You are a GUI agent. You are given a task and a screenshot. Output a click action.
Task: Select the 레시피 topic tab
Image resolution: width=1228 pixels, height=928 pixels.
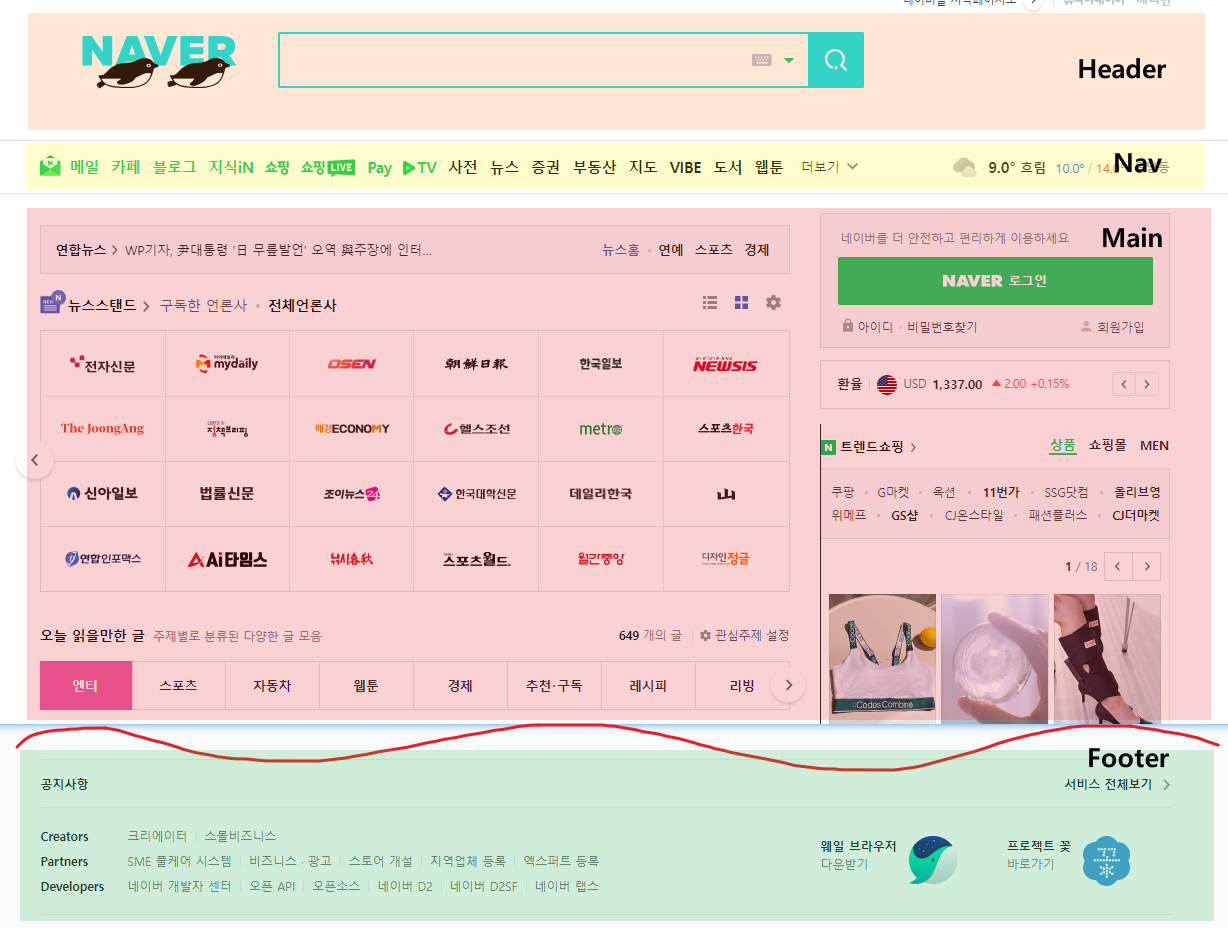click(648, 686)
